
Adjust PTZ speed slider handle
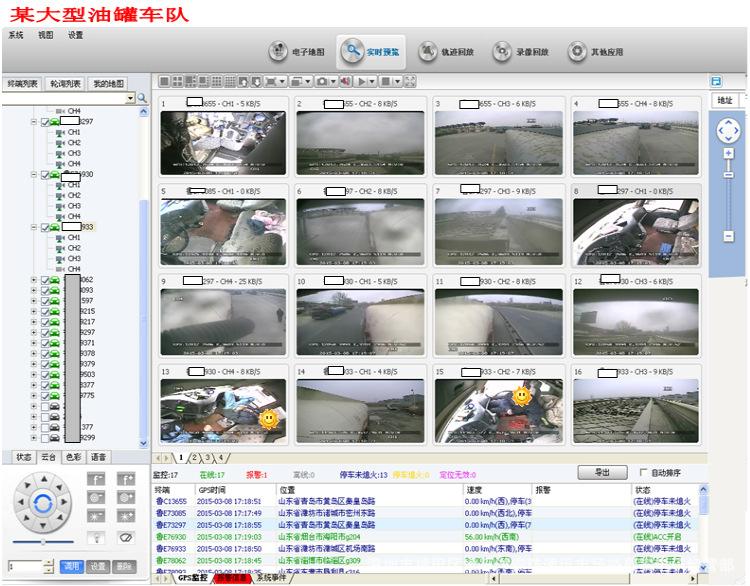tap(43, 542)
